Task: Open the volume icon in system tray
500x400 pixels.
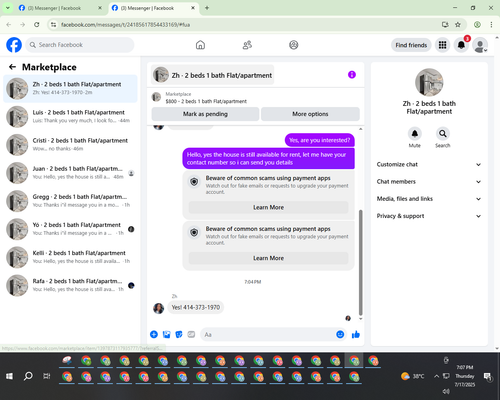Action: click(x=446, y=391)
